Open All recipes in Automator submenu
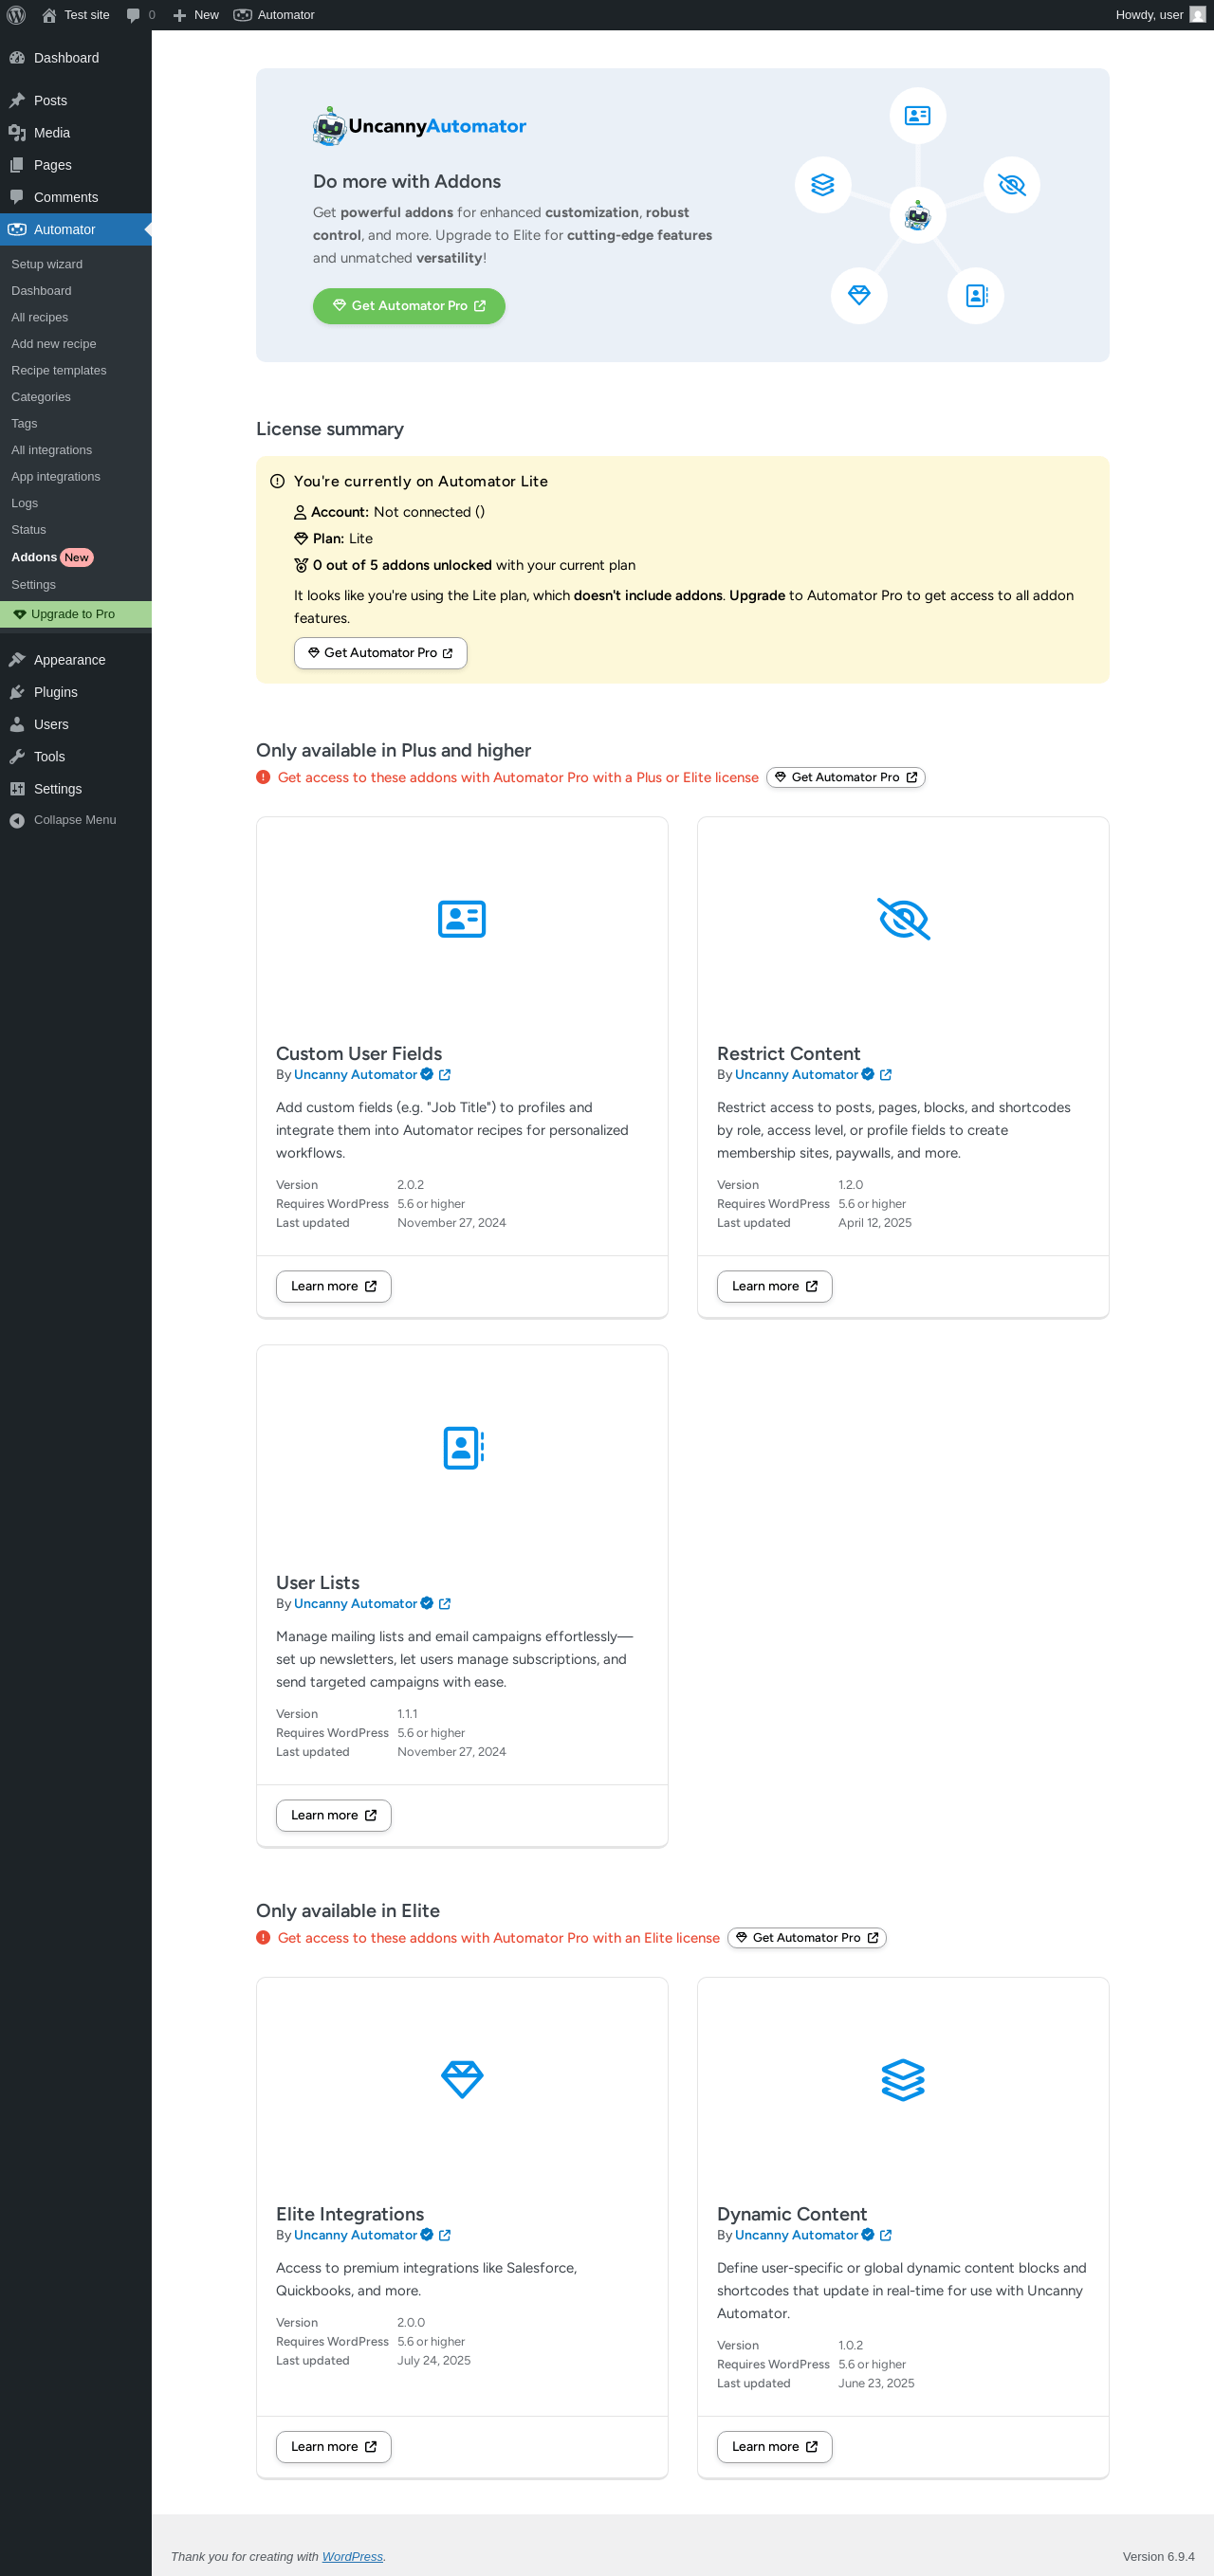 40,317
